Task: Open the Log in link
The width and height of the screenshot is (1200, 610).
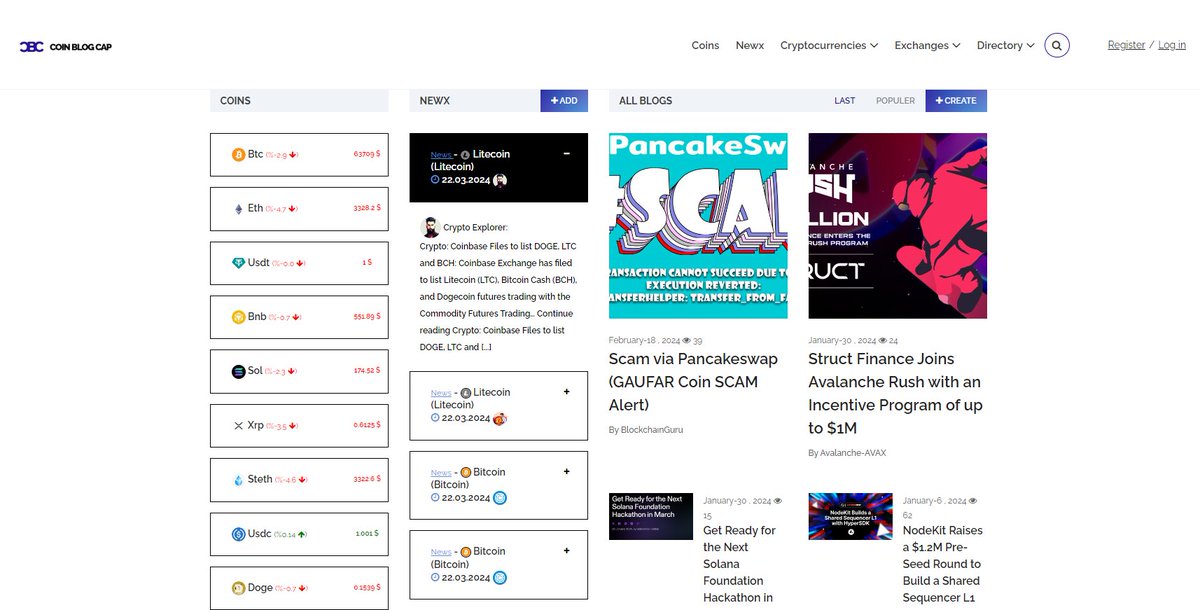Action: [x=1172, y=45]
